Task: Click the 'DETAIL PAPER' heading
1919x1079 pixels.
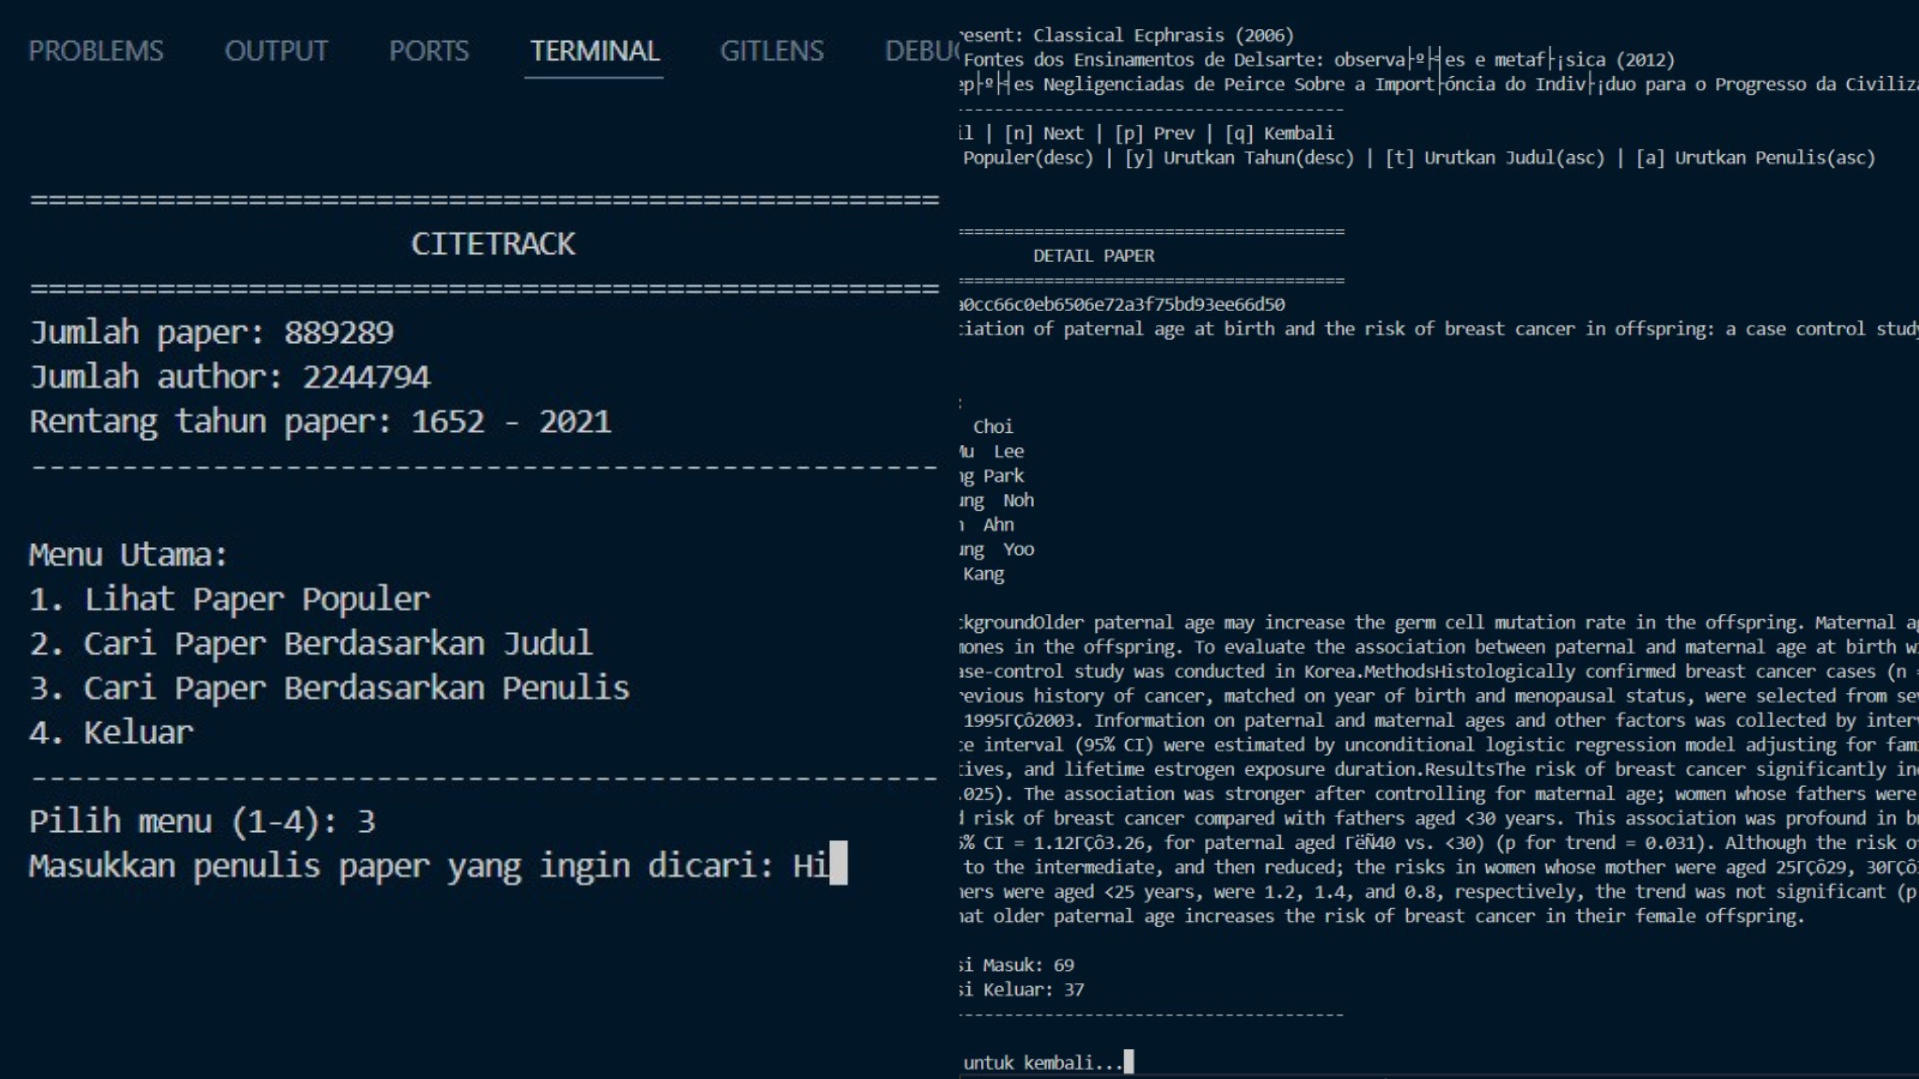Action: pyautogui.click(x=1094, y=256)
